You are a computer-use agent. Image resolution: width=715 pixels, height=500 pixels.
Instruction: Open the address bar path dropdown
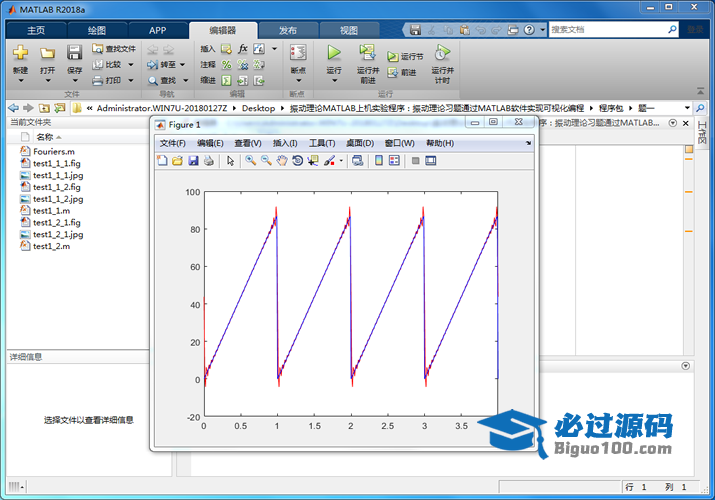[x=687, y=108]
